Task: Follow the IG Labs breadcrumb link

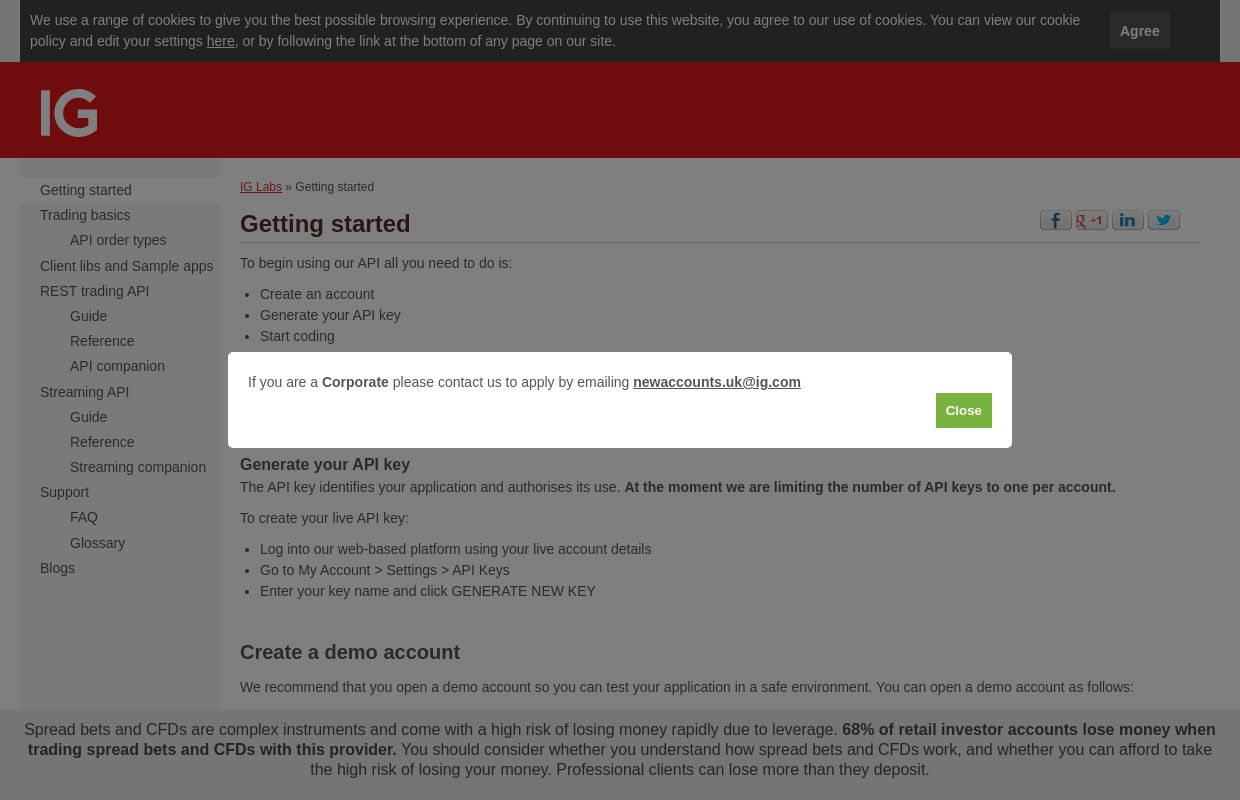Action: (x=261, y=187)
